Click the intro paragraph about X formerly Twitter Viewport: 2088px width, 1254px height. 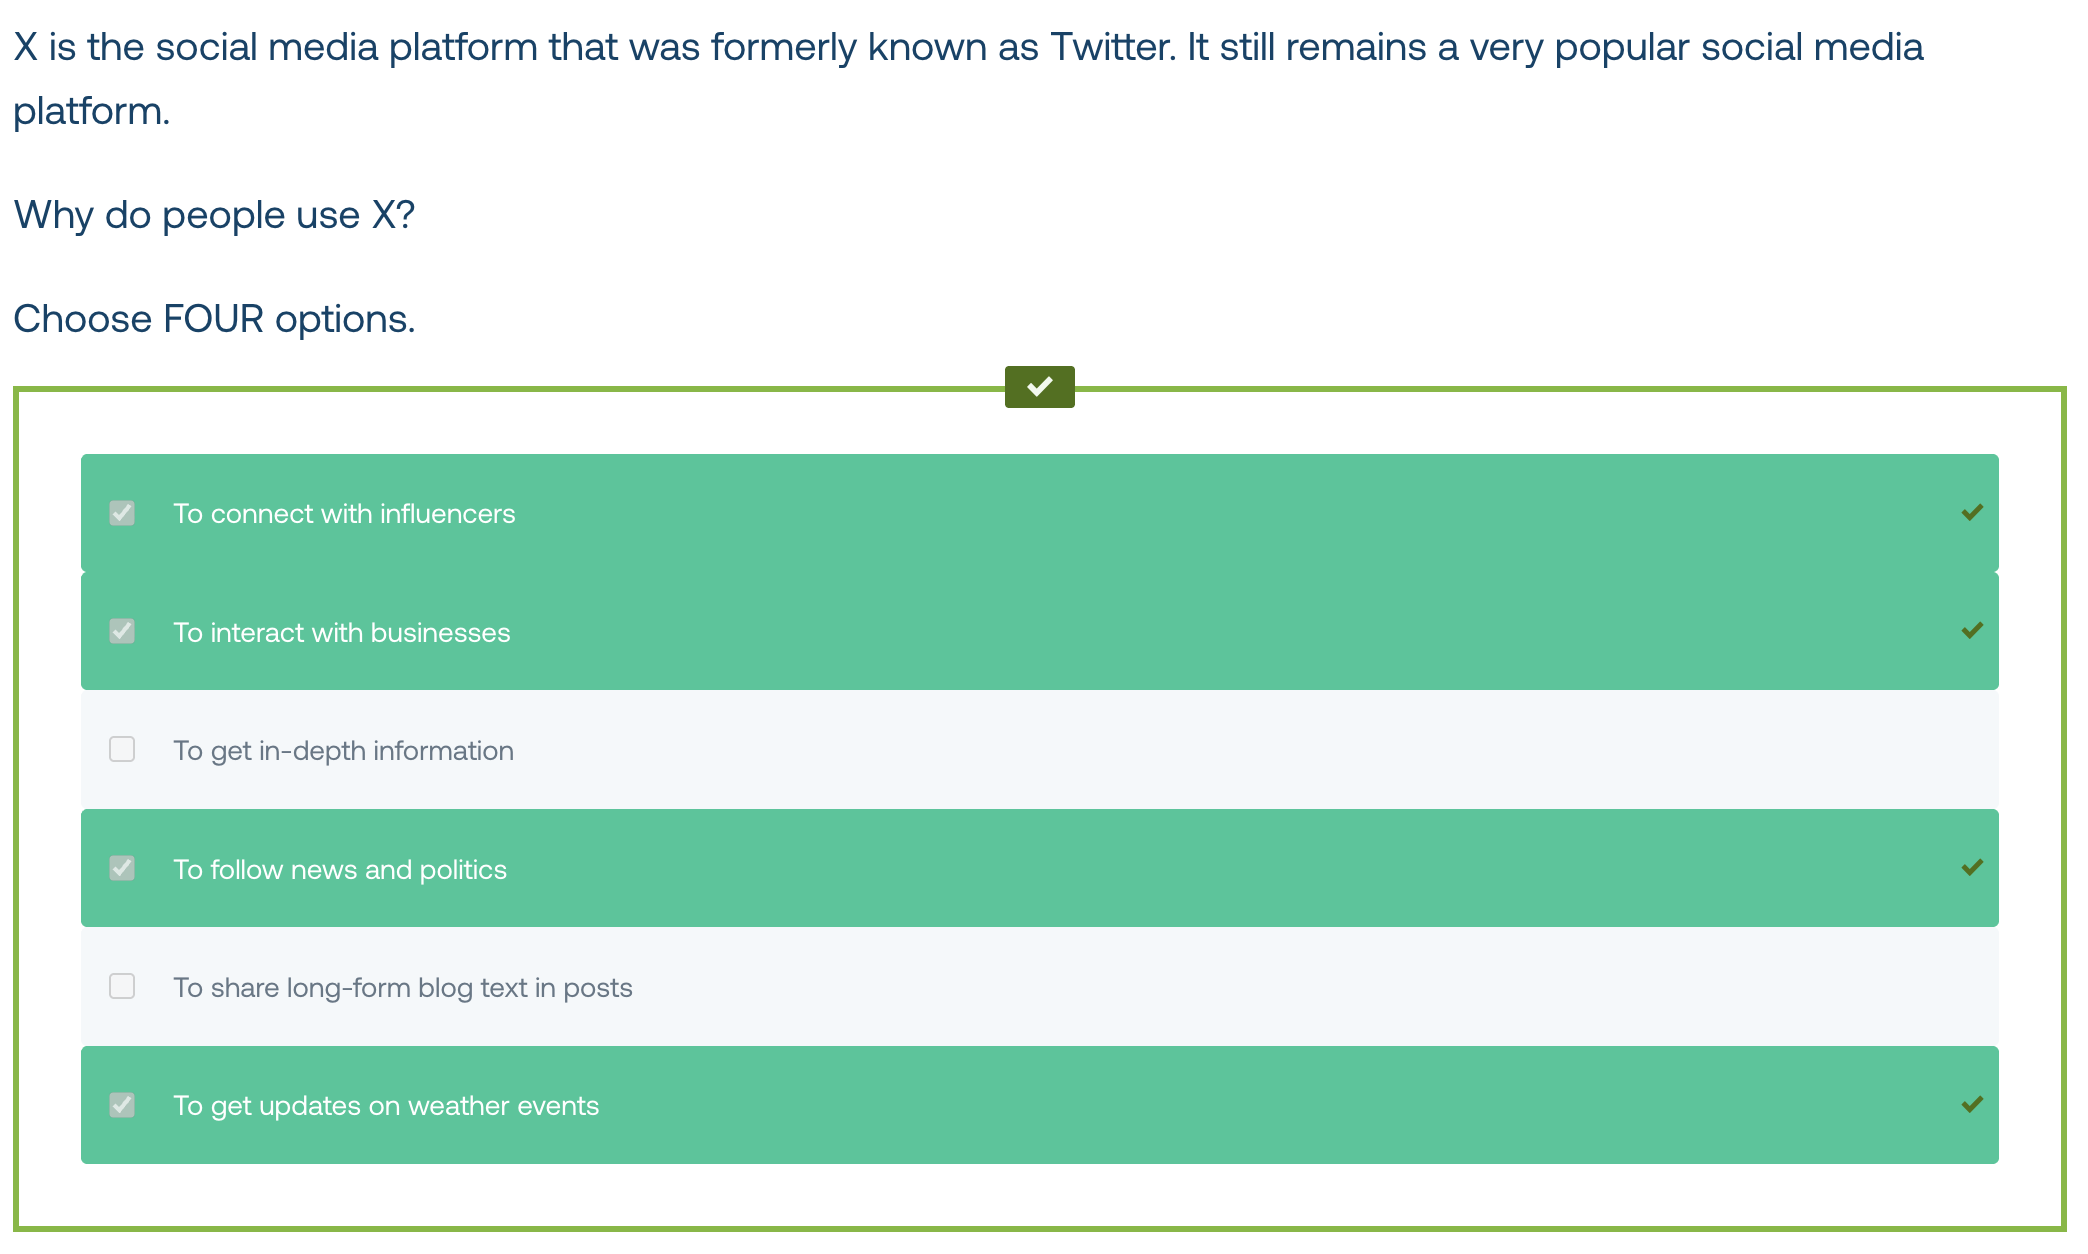click(968, 79)
